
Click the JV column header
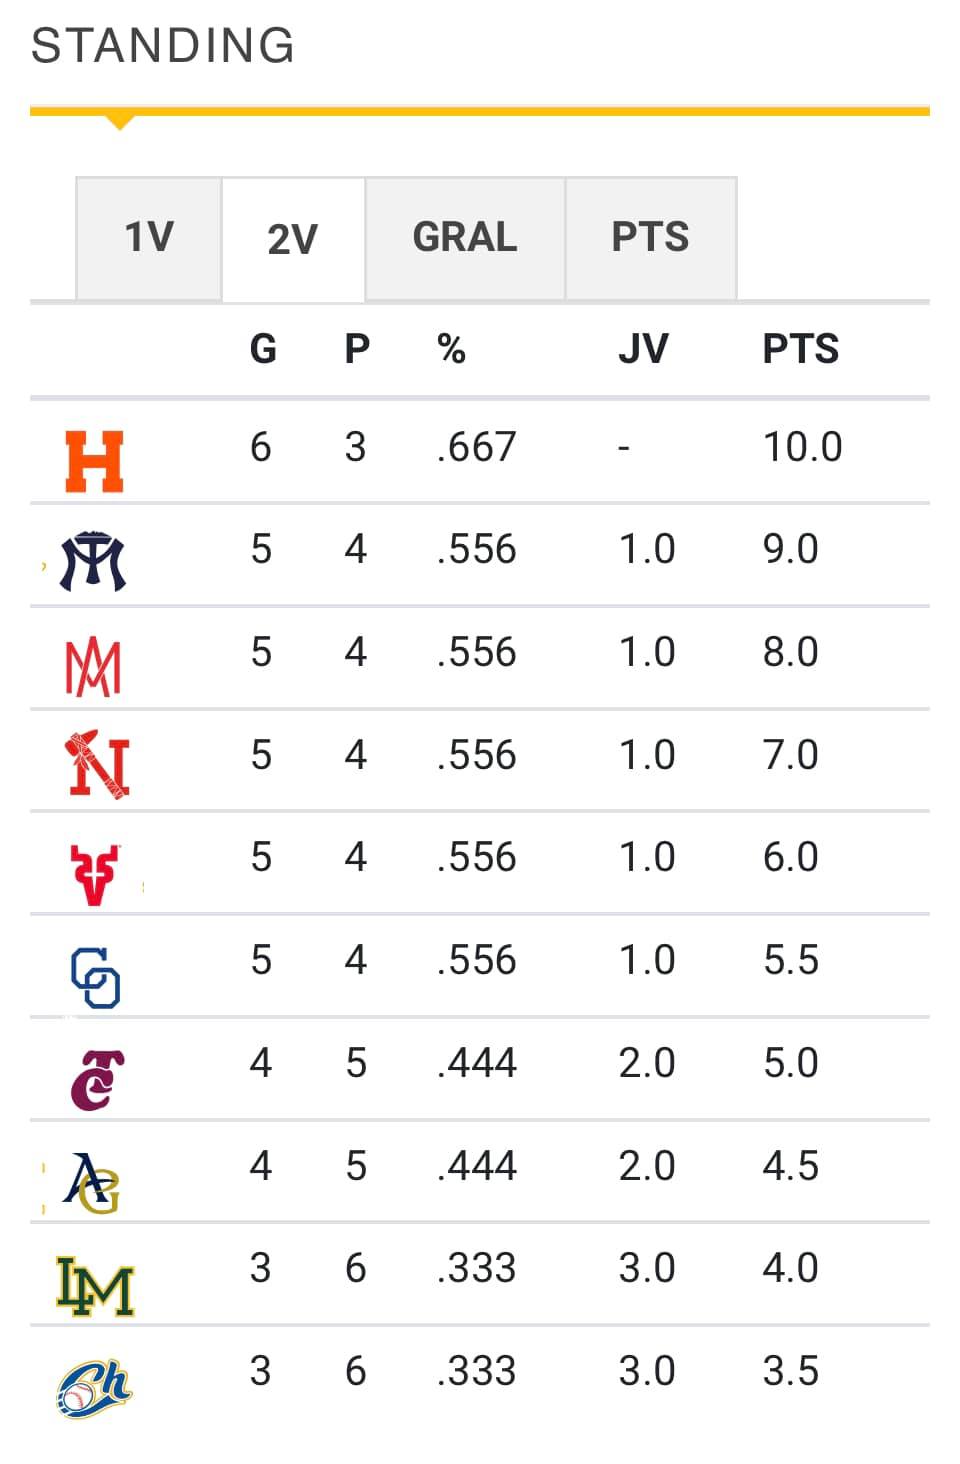pos(643,349)
